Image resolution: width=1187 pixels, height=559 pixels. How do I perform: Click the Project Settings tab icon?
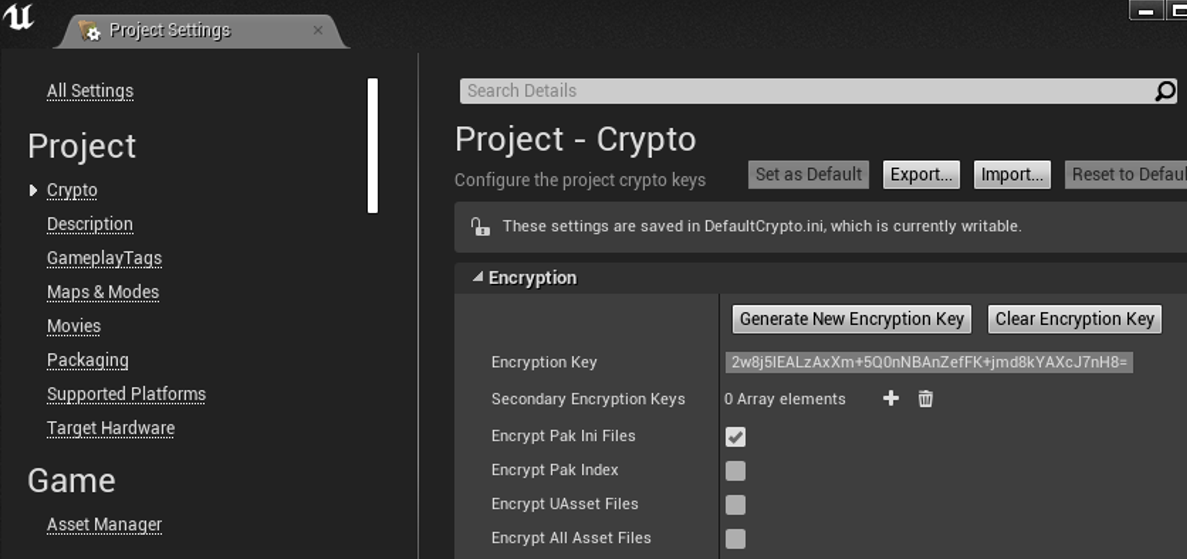90,31
